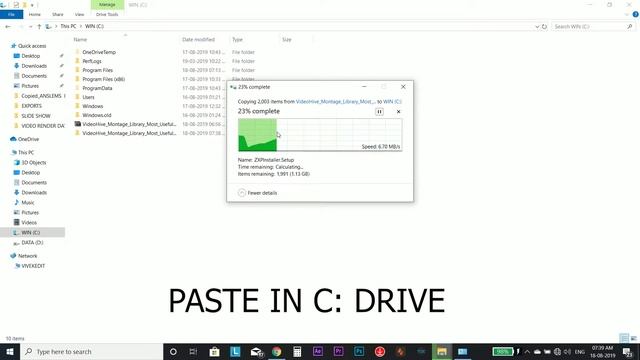This screenshot has width=640, height=360.
Task: Click This PC in the address bar
Action: tap(68, 26)
